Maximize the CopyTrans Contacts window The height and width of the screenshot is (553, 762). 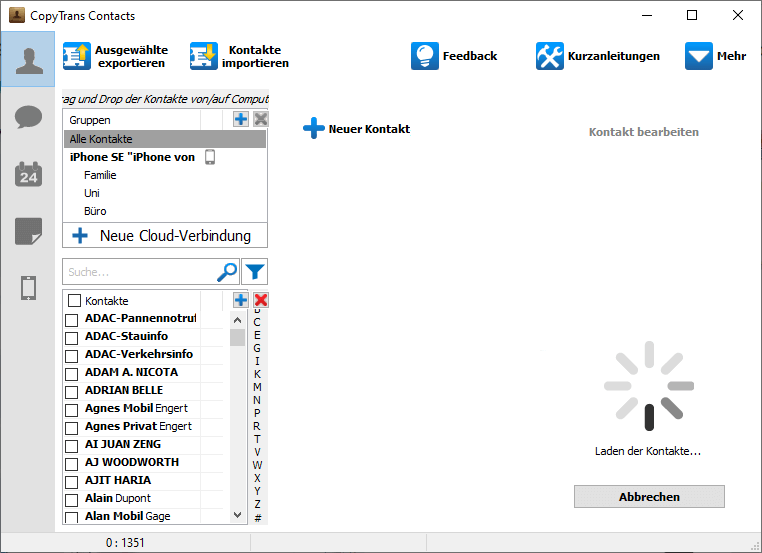click(692, 15)
